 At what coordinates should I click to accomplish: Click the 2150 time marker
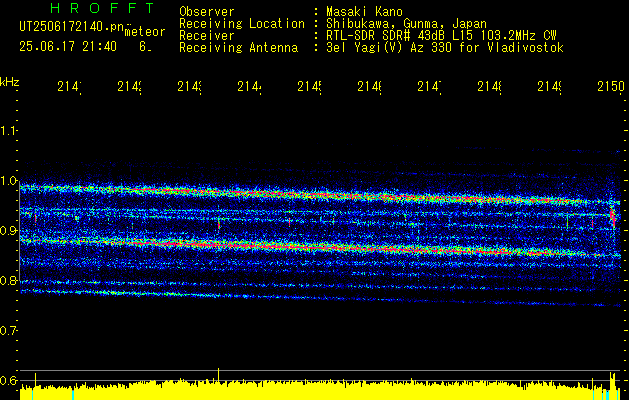(x=611, y=87)
